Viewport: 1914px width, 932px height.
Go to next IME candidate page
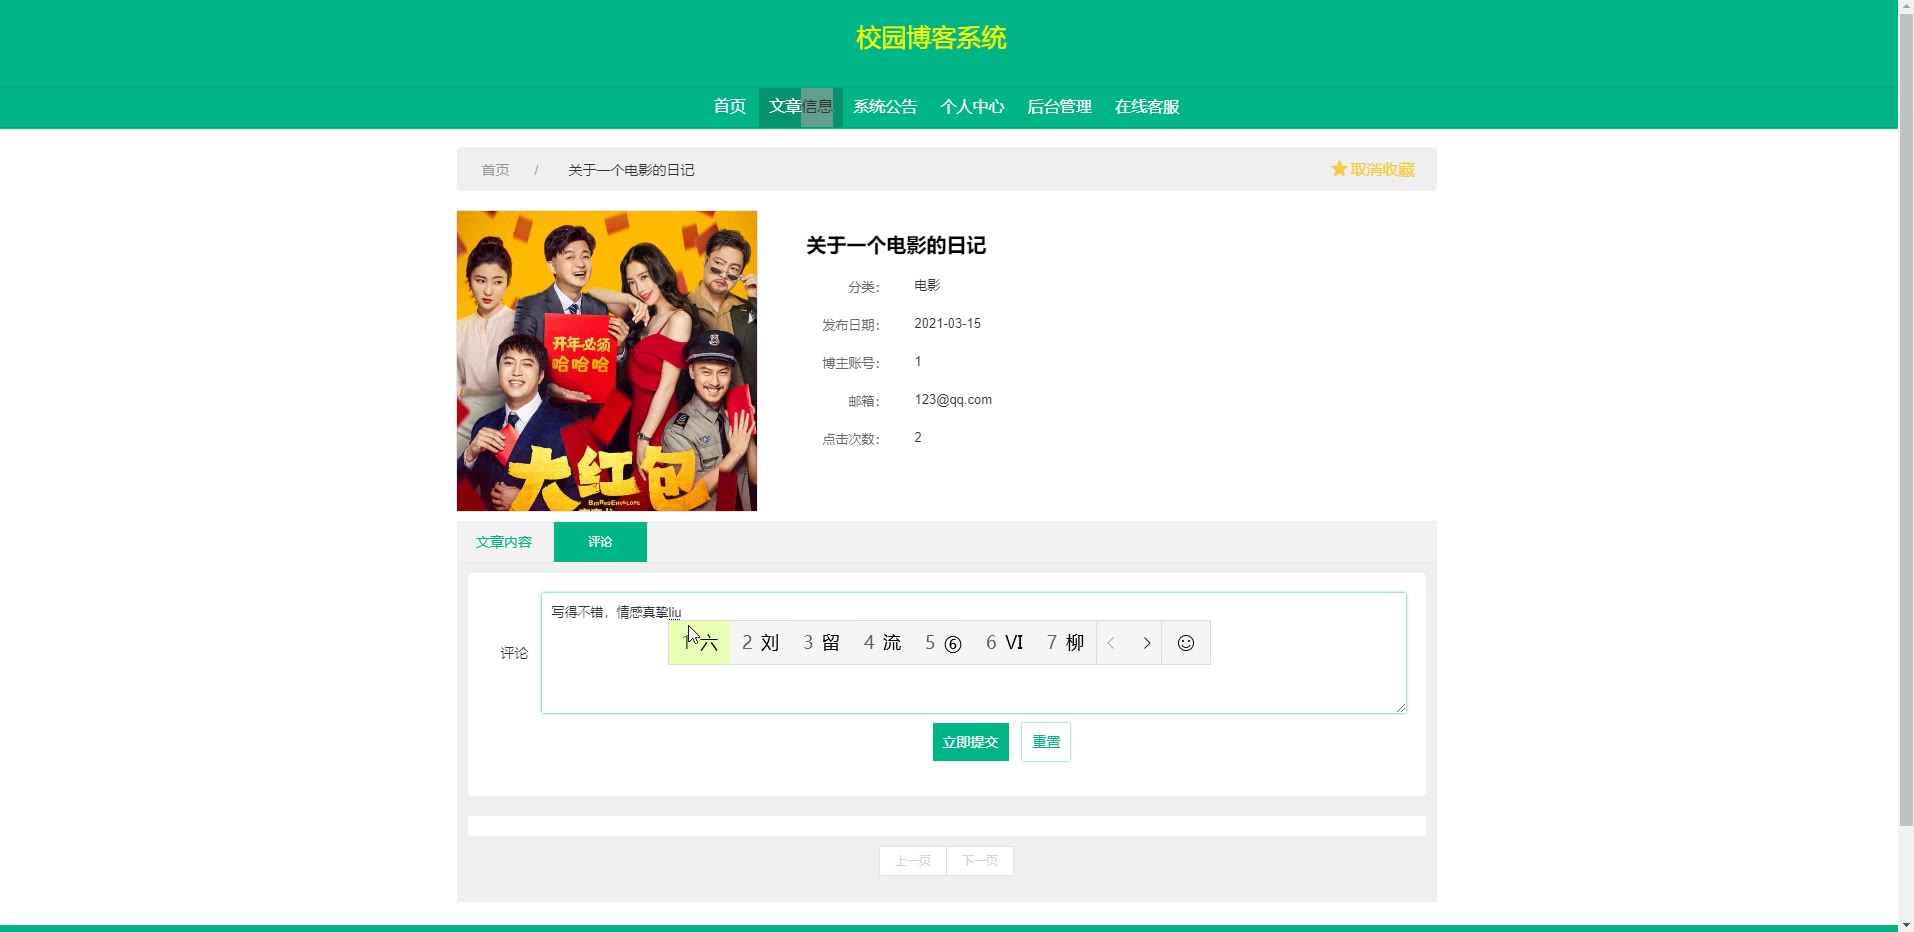coord(1146,643)
